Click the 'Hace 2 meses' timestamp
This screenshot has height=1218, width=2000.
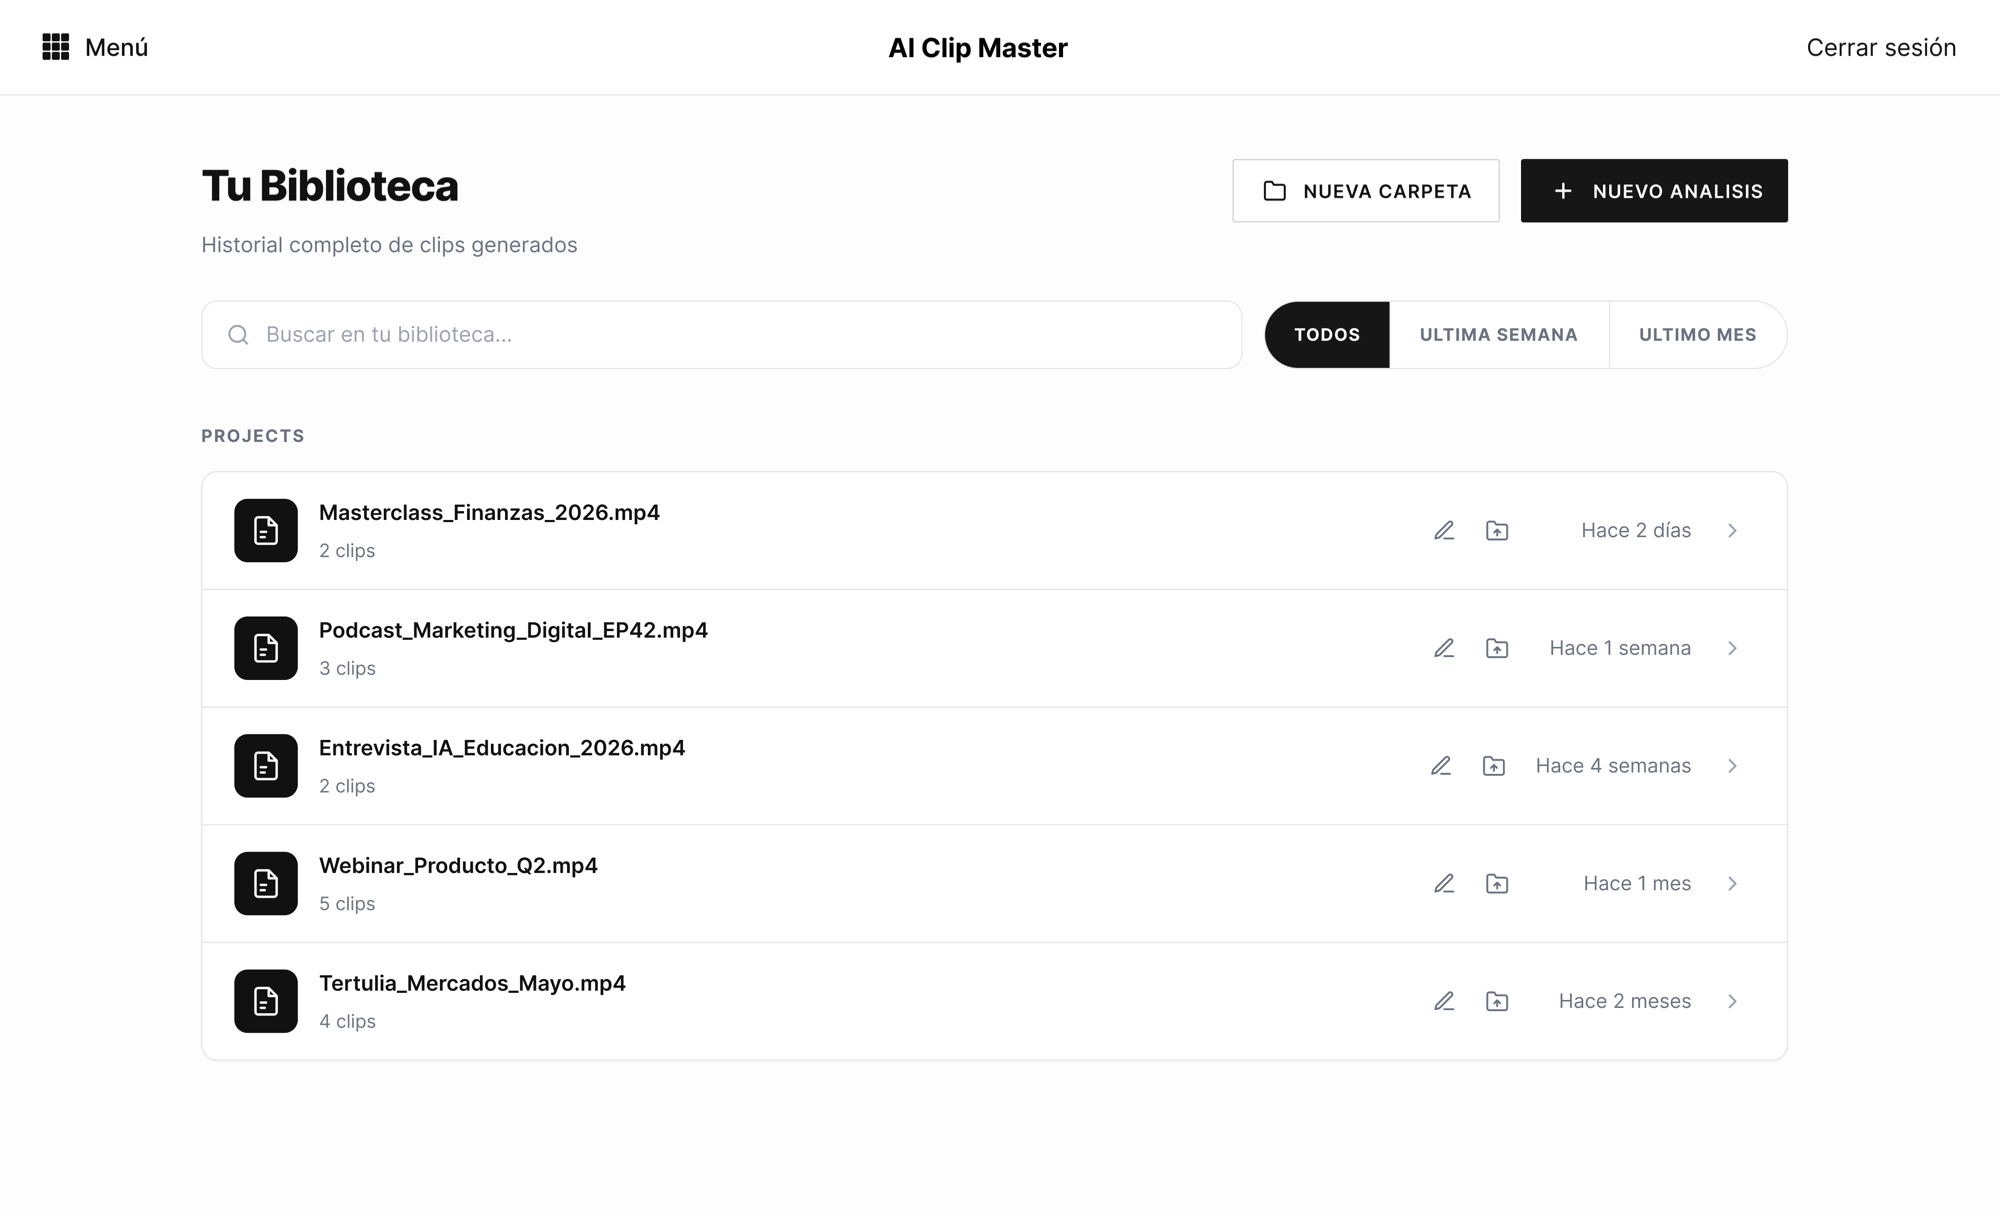(1625, 1001)
